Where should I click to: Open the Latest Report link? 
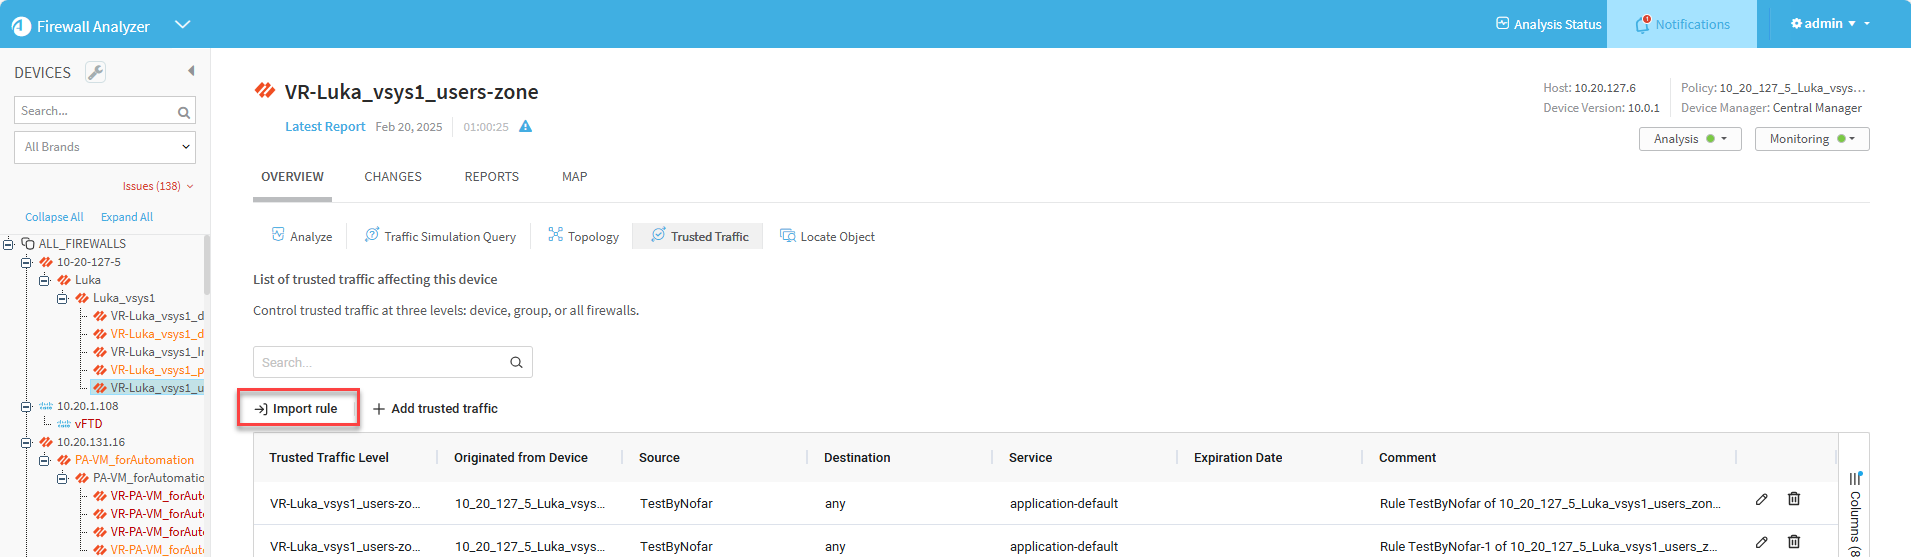coord(325,127)
